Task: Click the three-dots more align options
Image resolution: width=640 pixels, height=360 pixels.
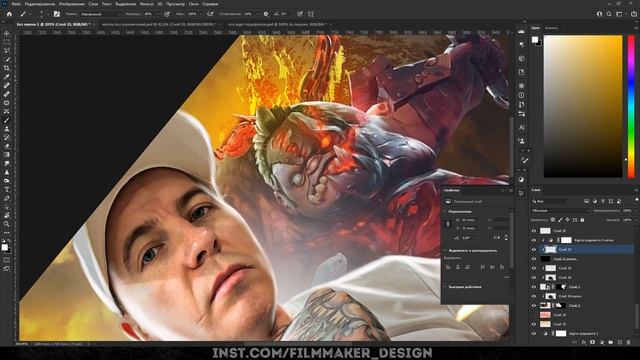Action: coord(507,277)
